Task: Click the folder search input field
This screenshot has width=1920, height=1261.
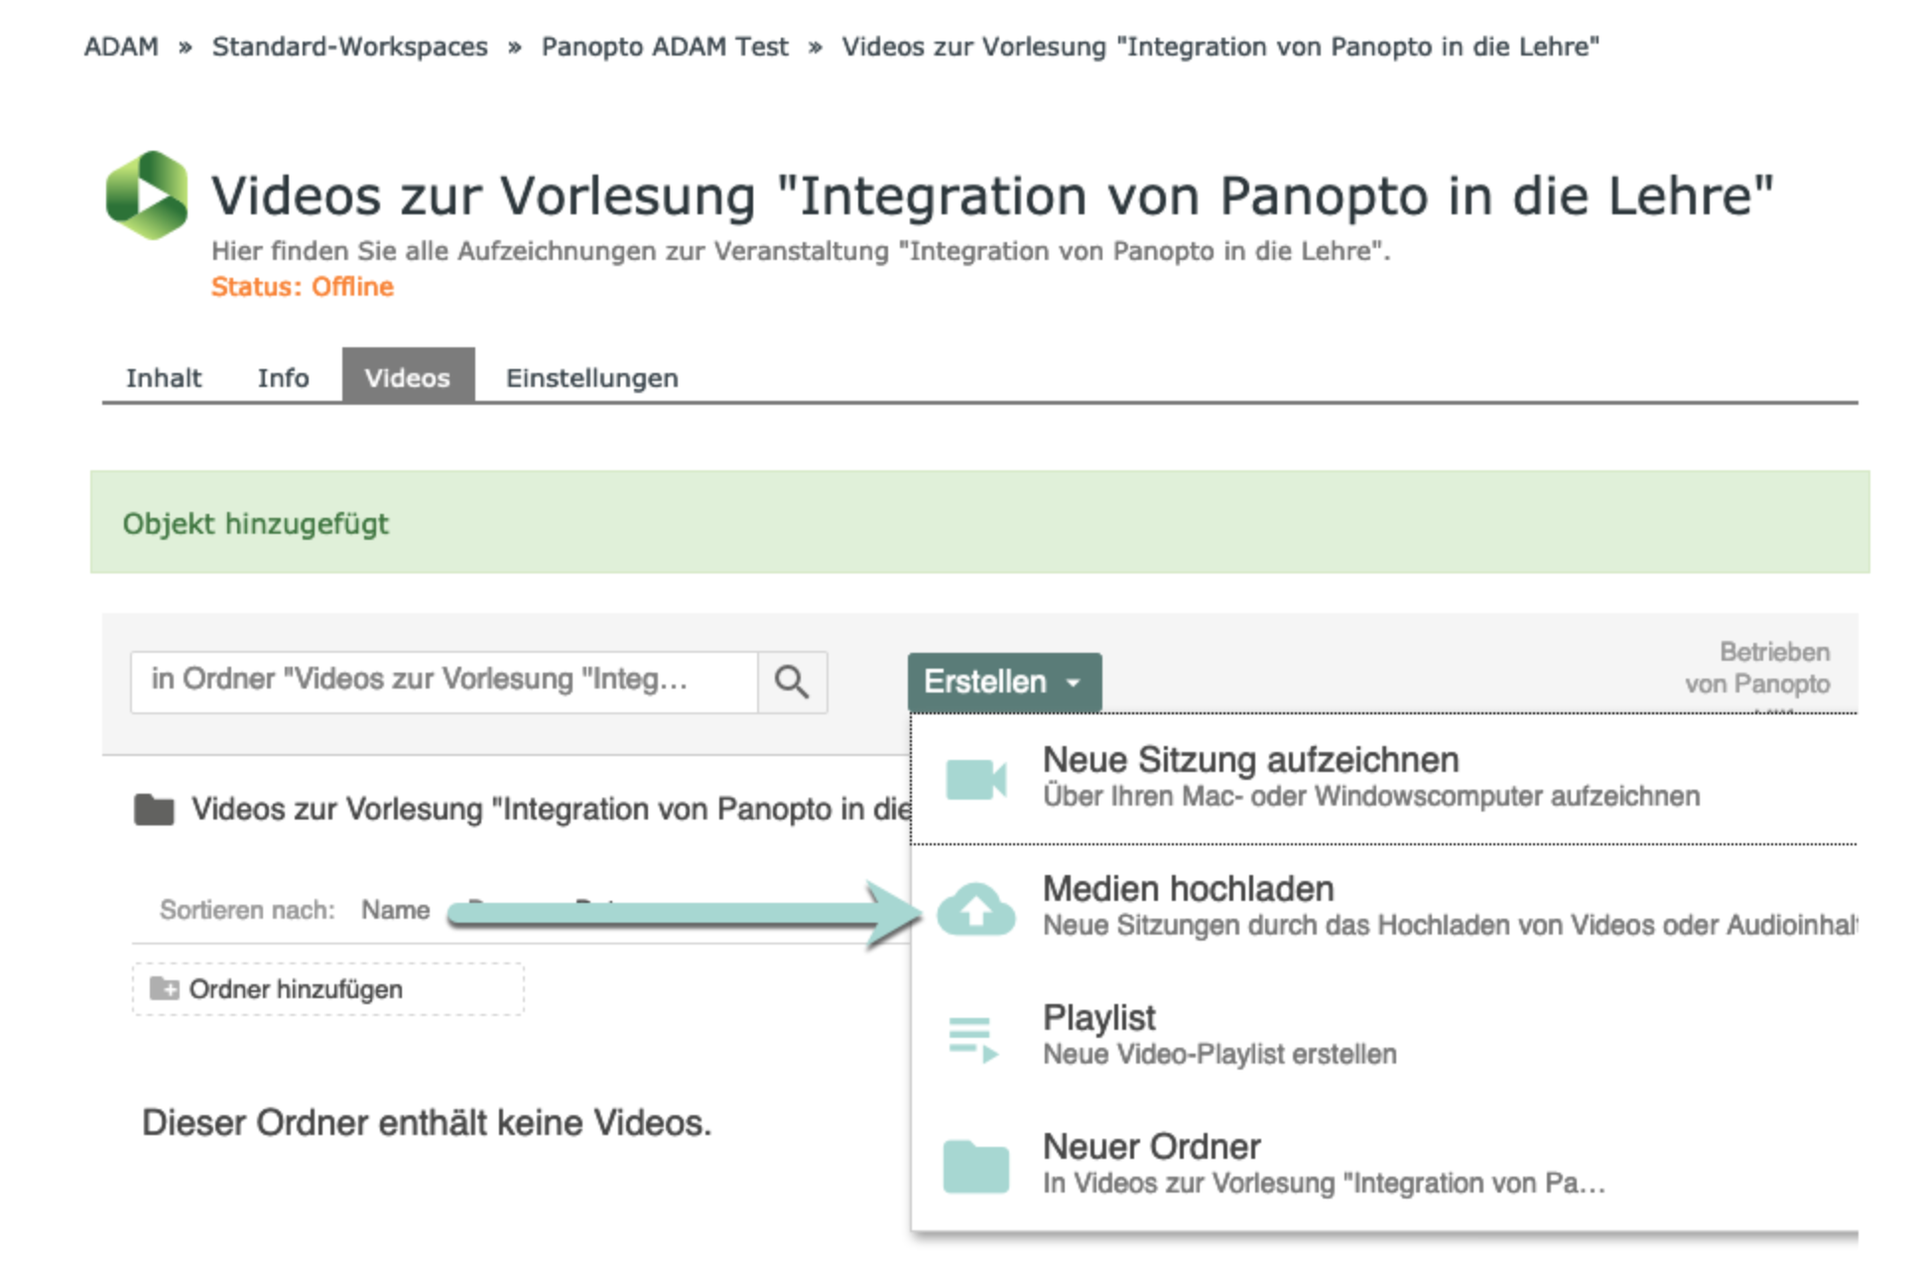Action: pyautogui.click(x=443, y=682)
